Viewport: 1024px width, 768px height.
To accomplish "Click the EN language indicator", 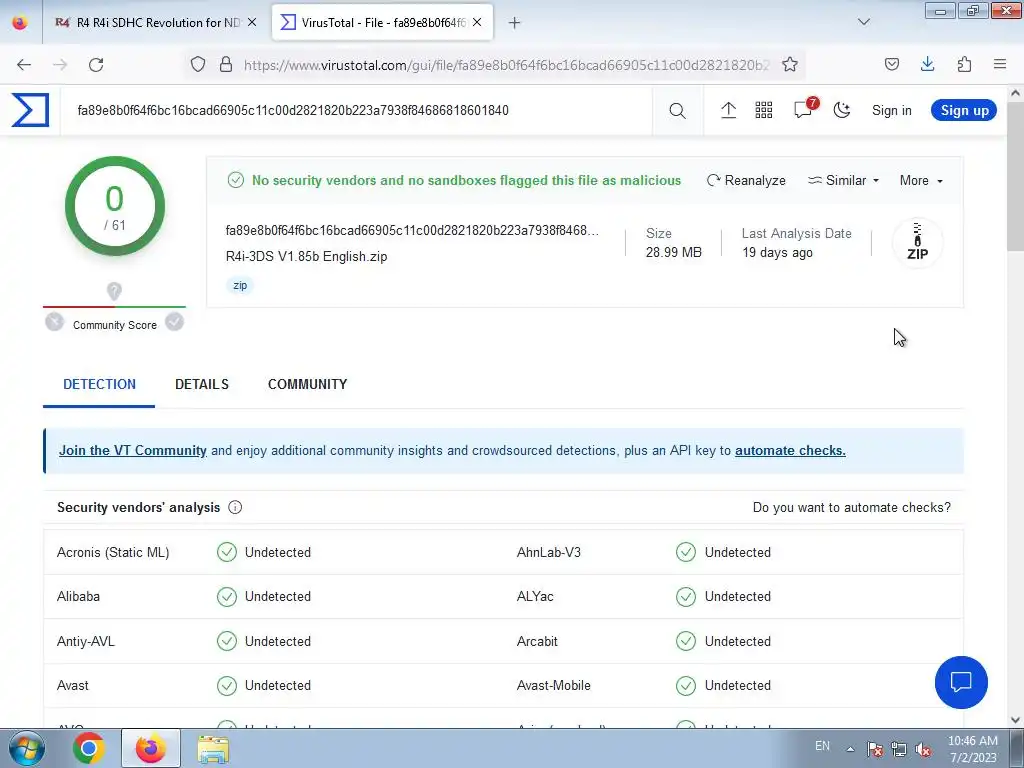I will [x=822, y=746].
